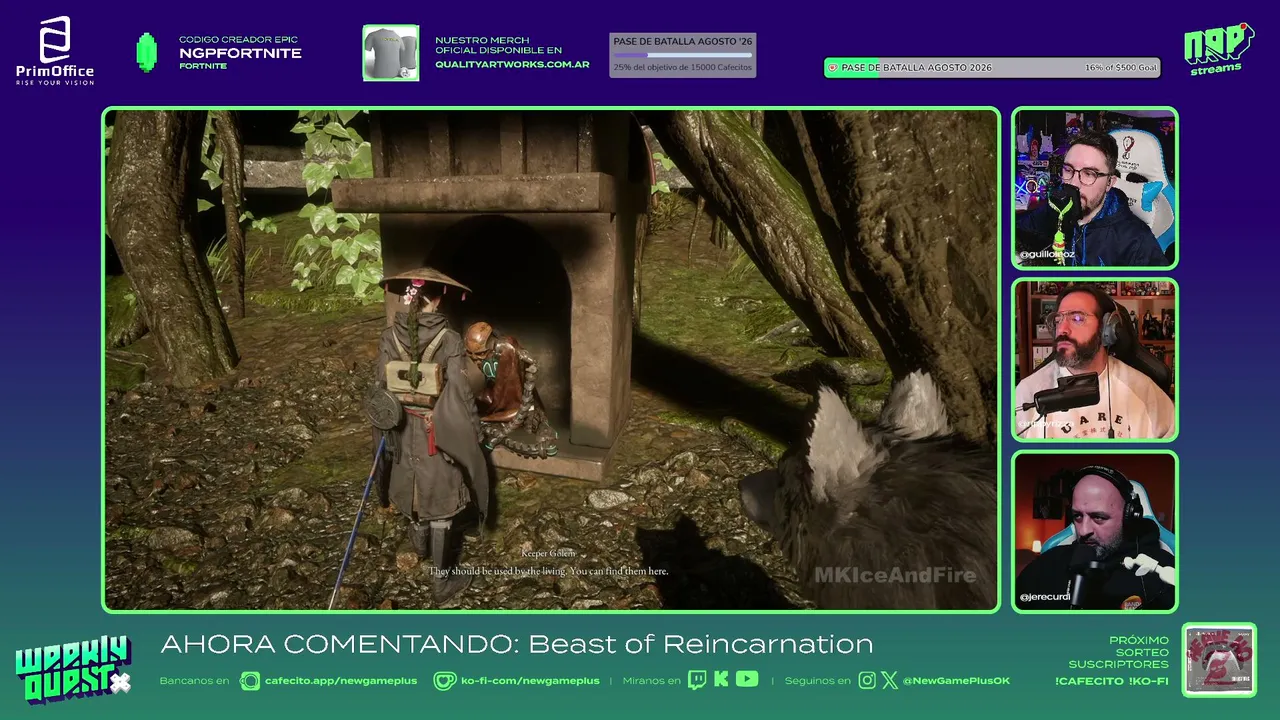The image size is (1280, 720).
Task: Click the heart icon on the $500 goal bar
Action: click(833, 68)
